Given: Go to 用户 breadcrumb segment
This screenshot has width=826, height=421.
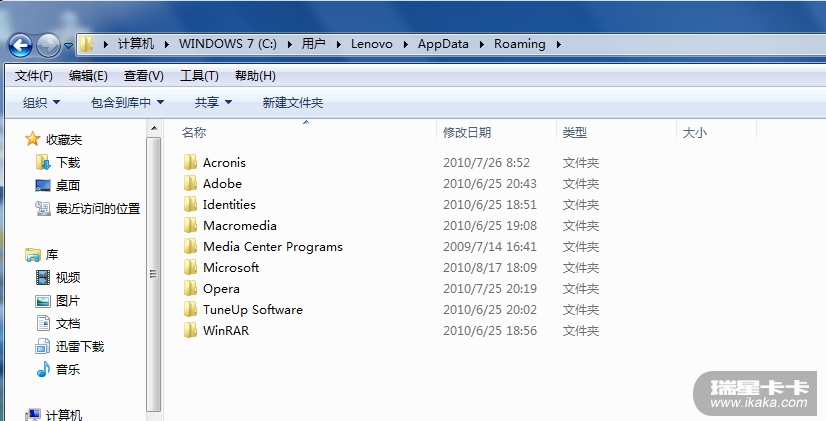Looking at the screenshot, I should [313, 44].
